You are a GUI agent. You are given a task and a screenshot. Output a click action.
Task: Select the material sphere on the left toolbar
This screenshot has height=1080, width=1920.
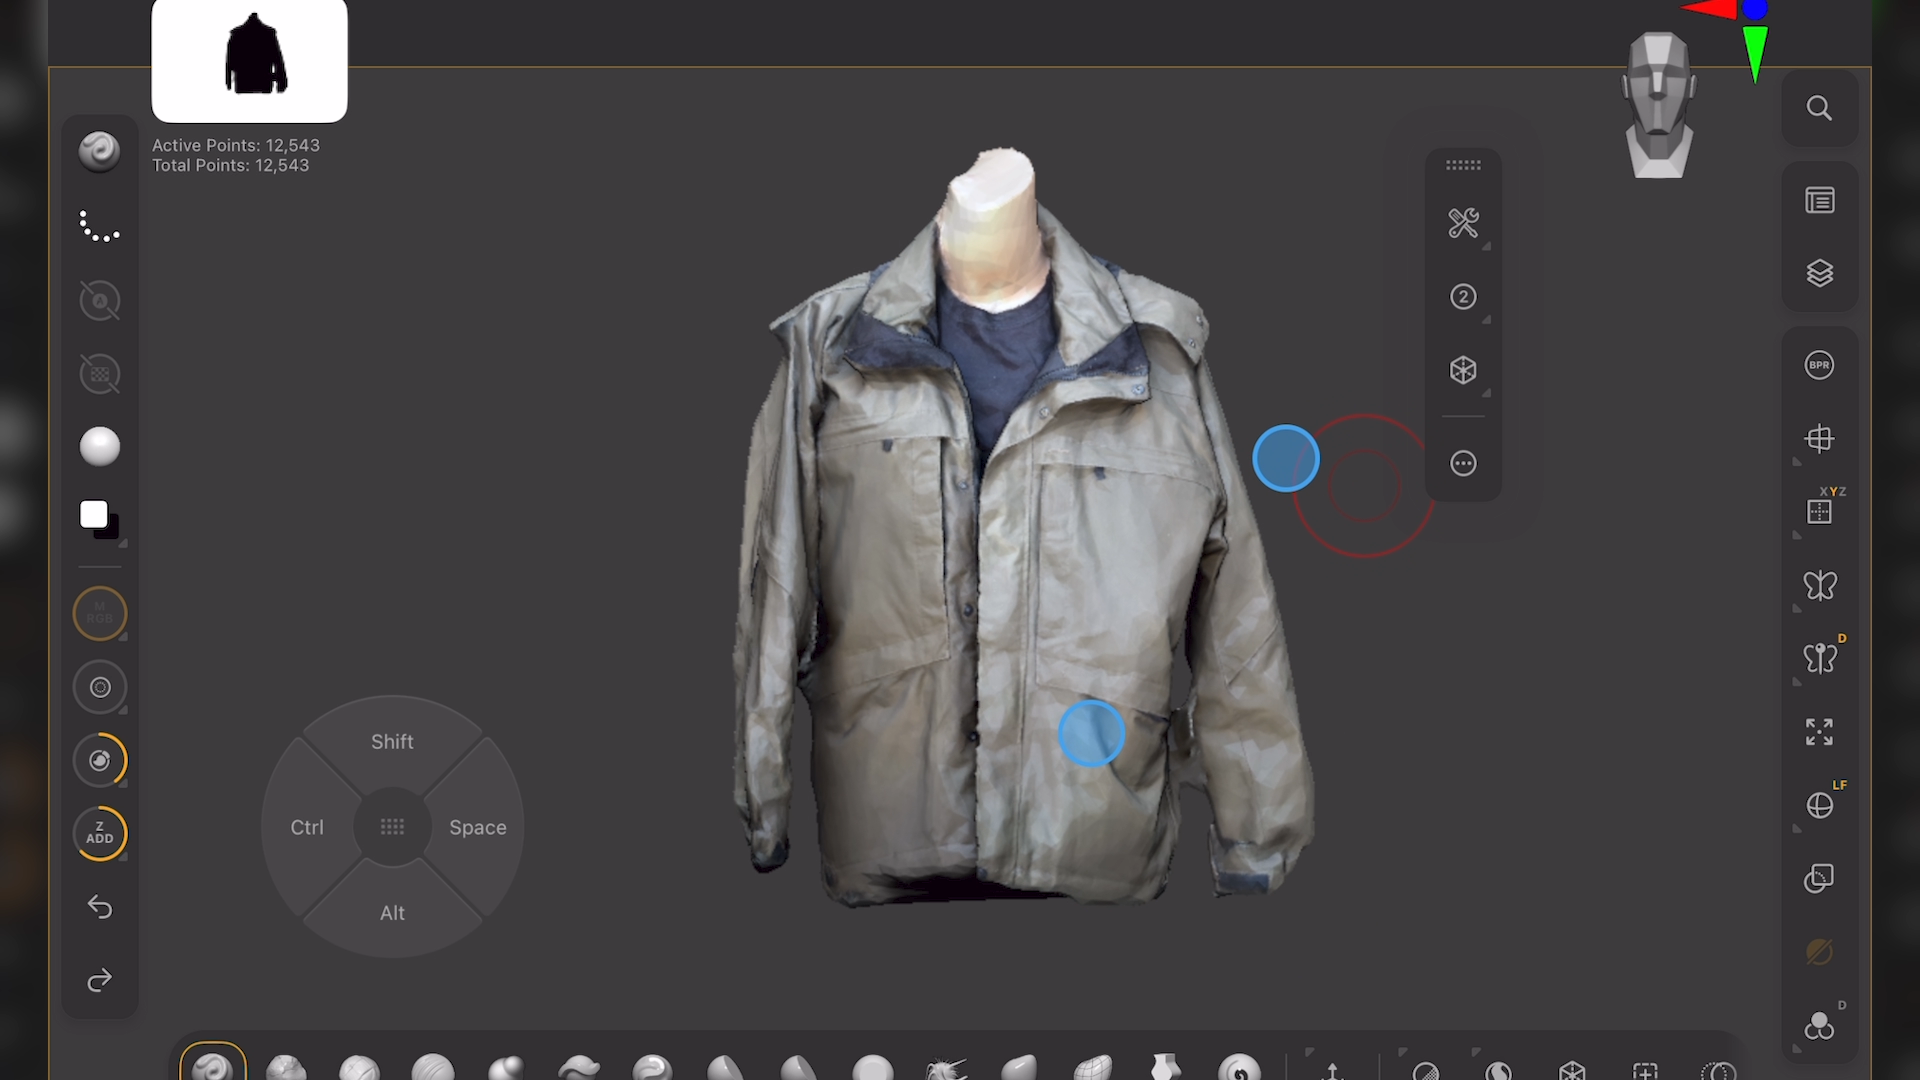tap(99, 446)
